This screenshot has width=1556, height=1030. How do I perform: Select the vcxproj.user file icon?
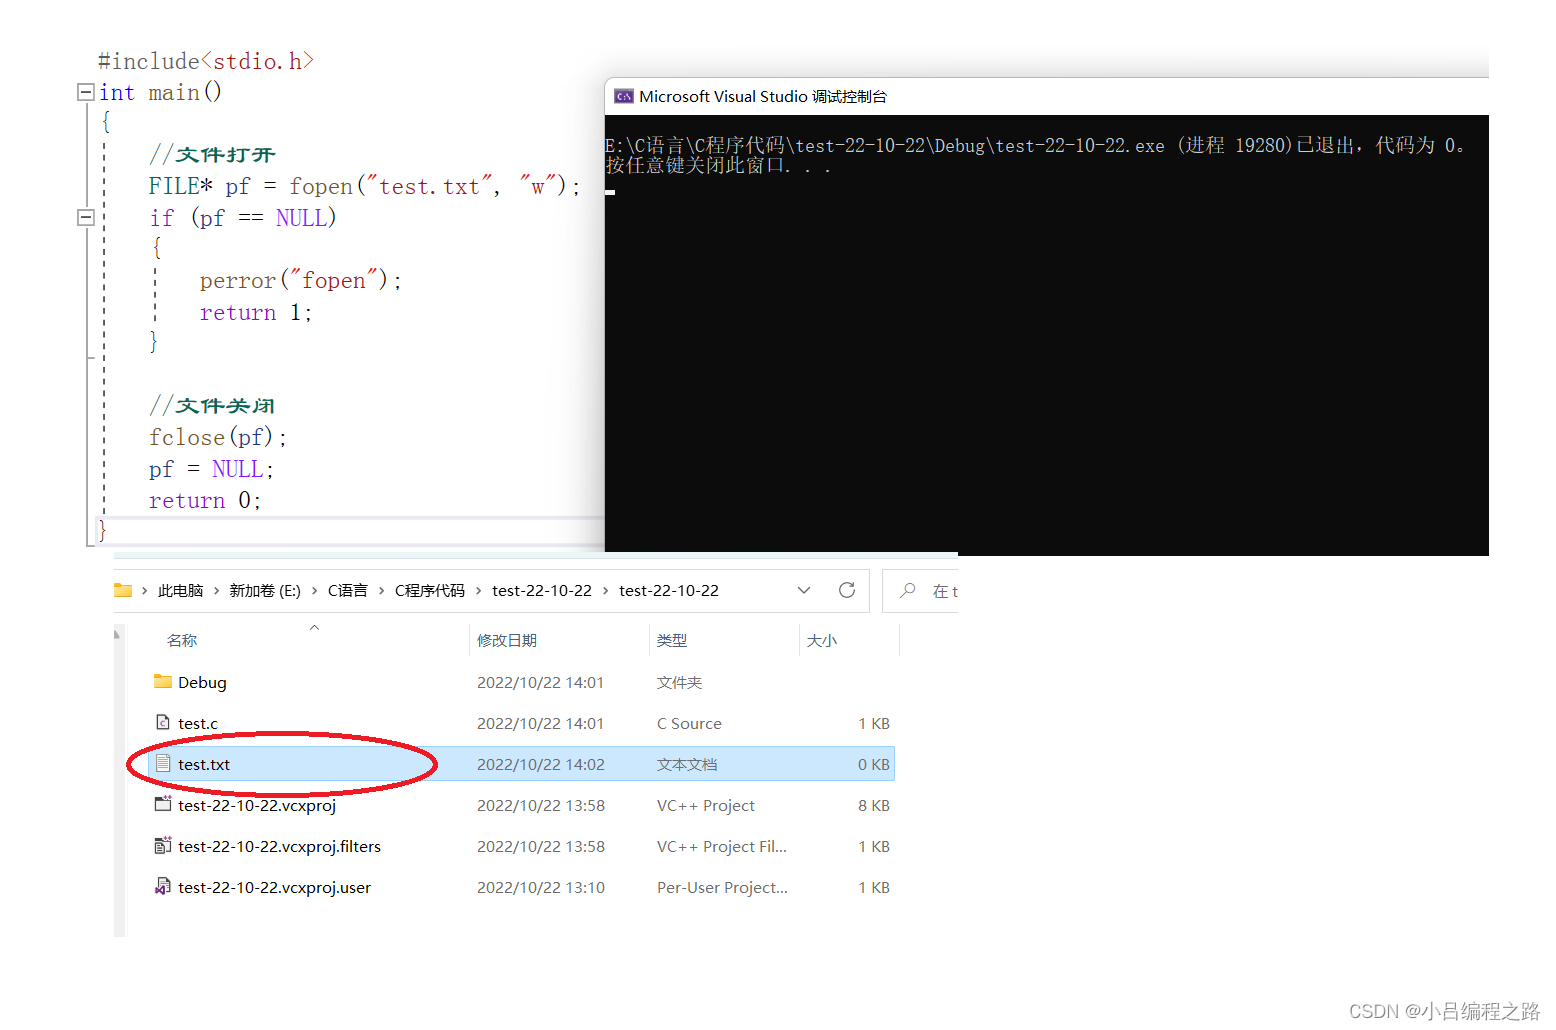(x=163, y=886)
